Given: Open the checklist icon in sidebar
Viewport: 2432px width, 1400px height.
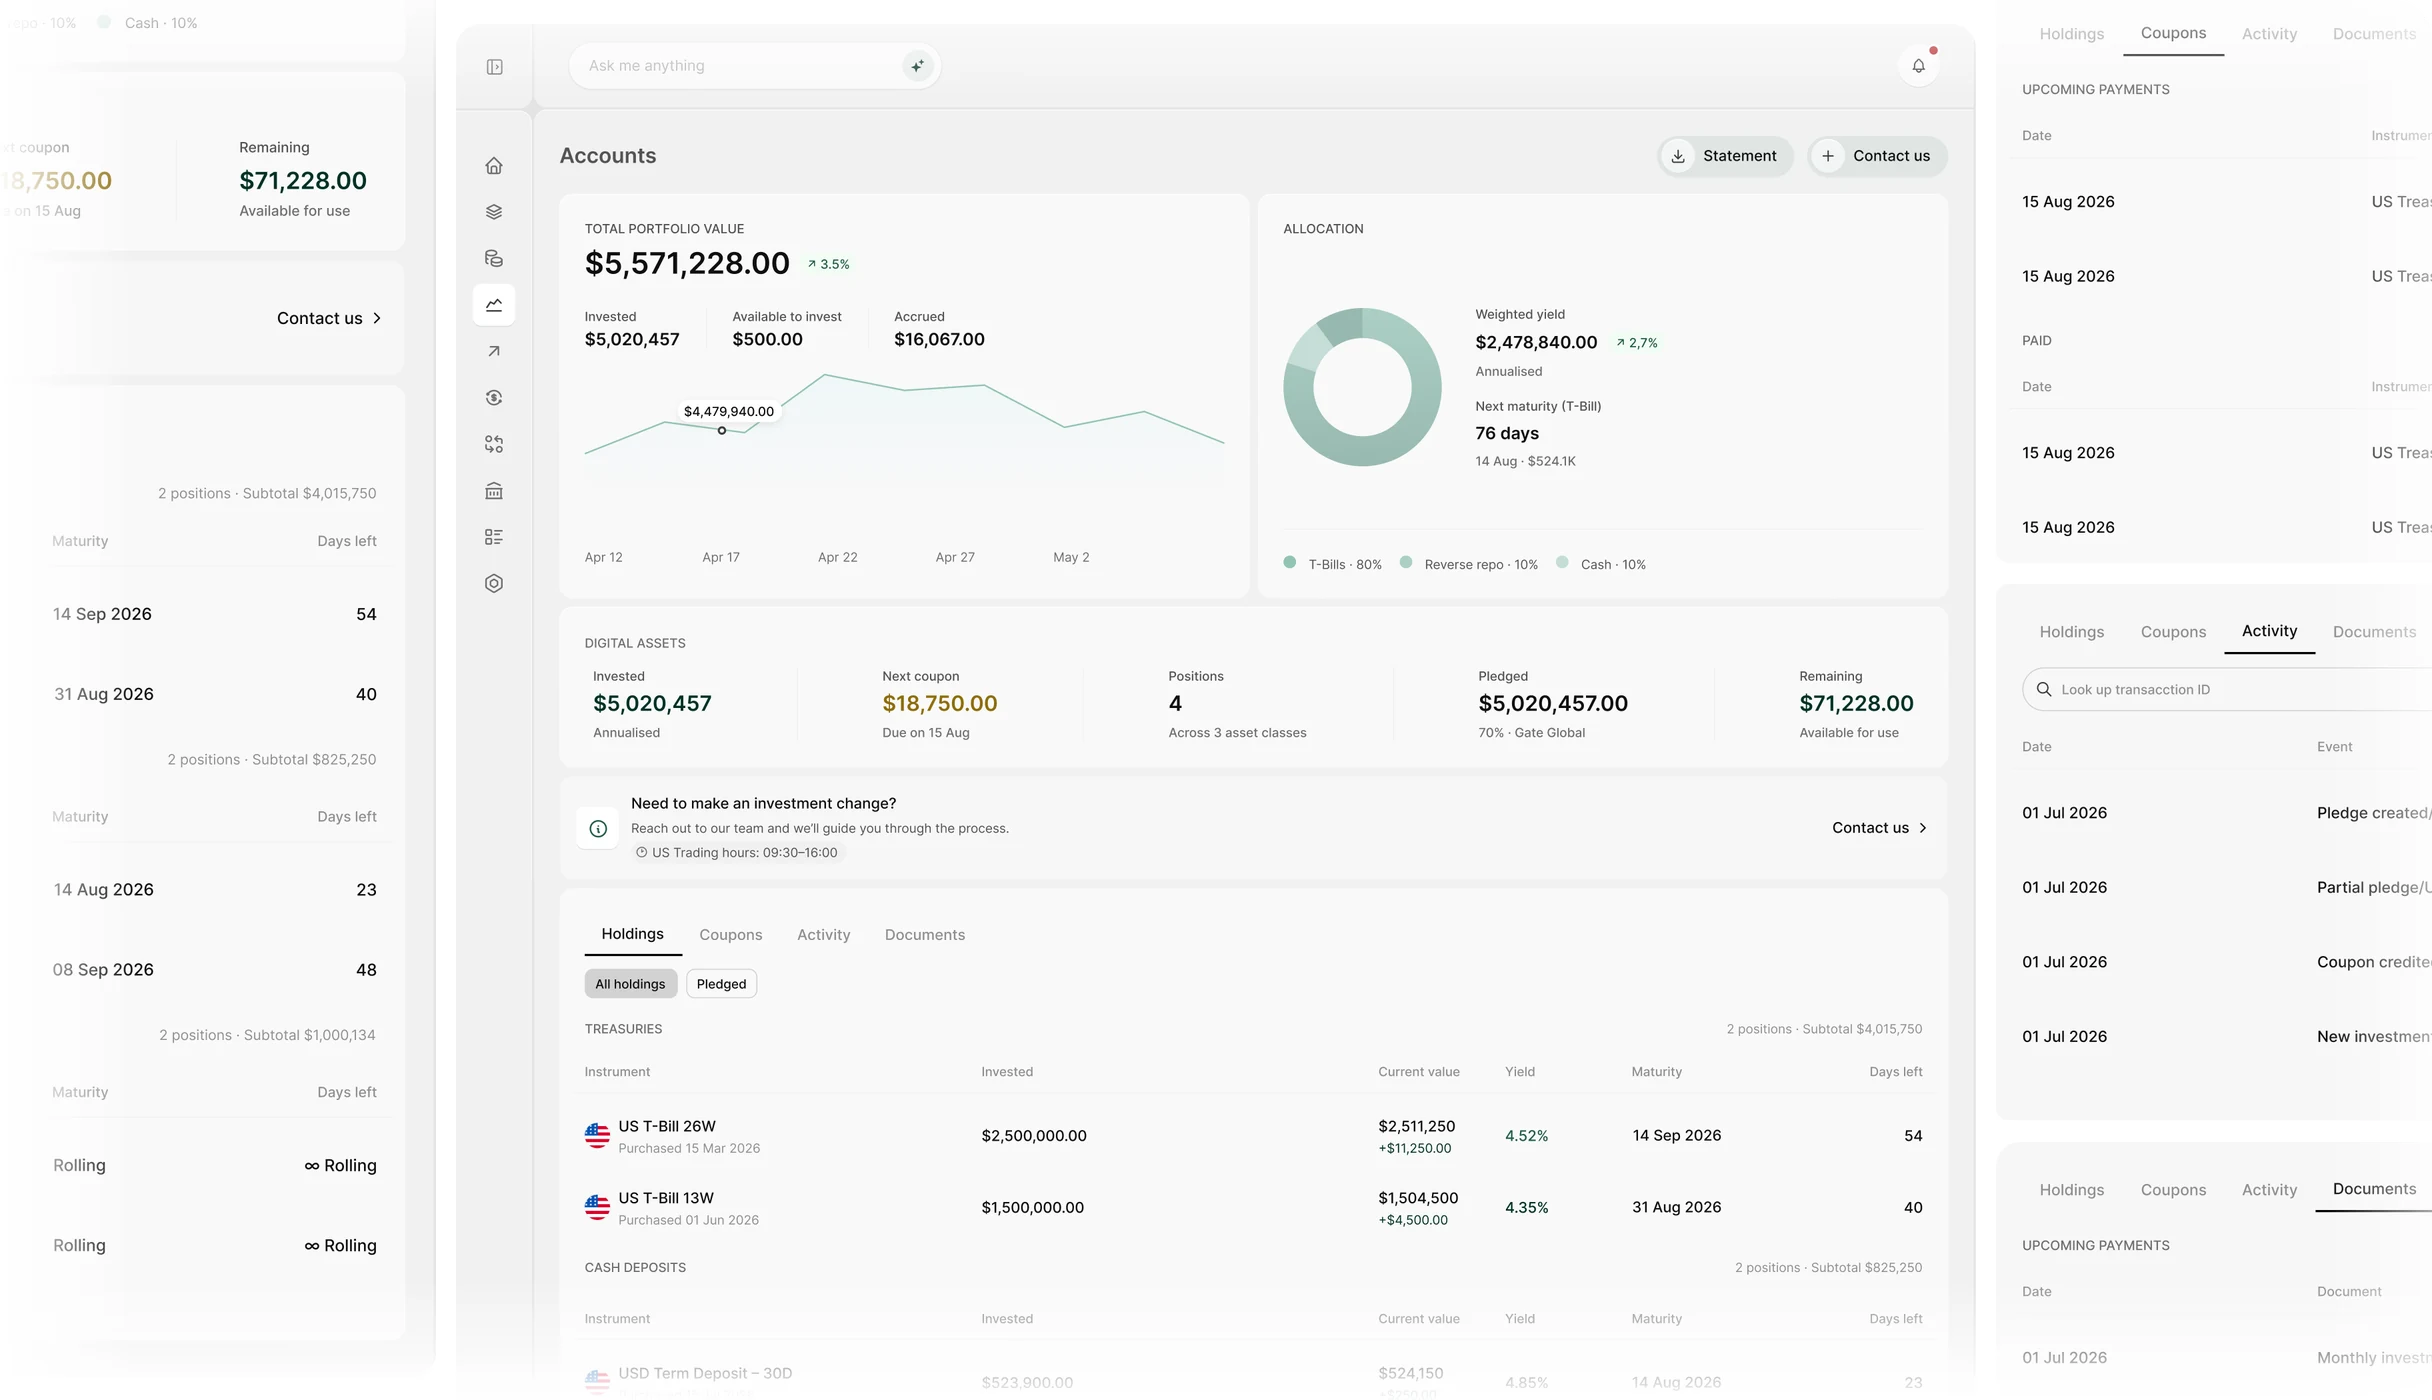Looking at the screenshot, I should [494, 537].
